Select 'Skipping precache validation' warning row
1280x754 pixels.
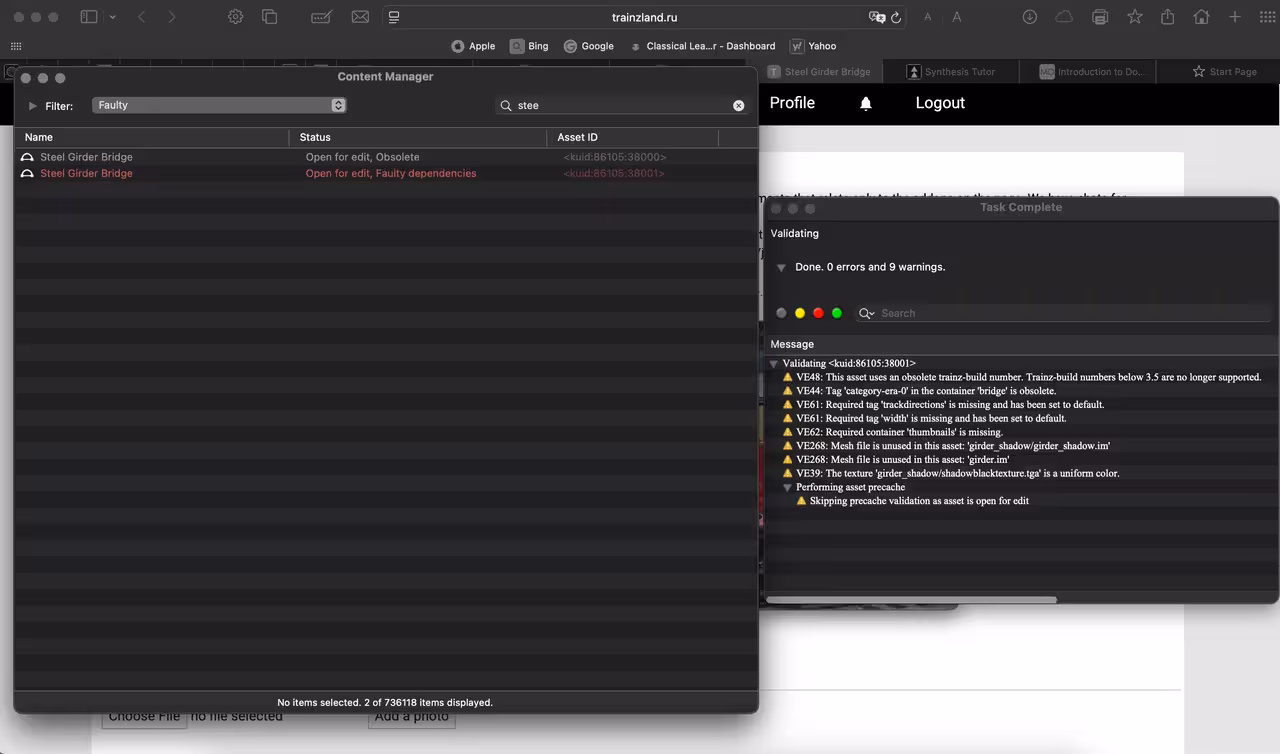(1022, 501)
